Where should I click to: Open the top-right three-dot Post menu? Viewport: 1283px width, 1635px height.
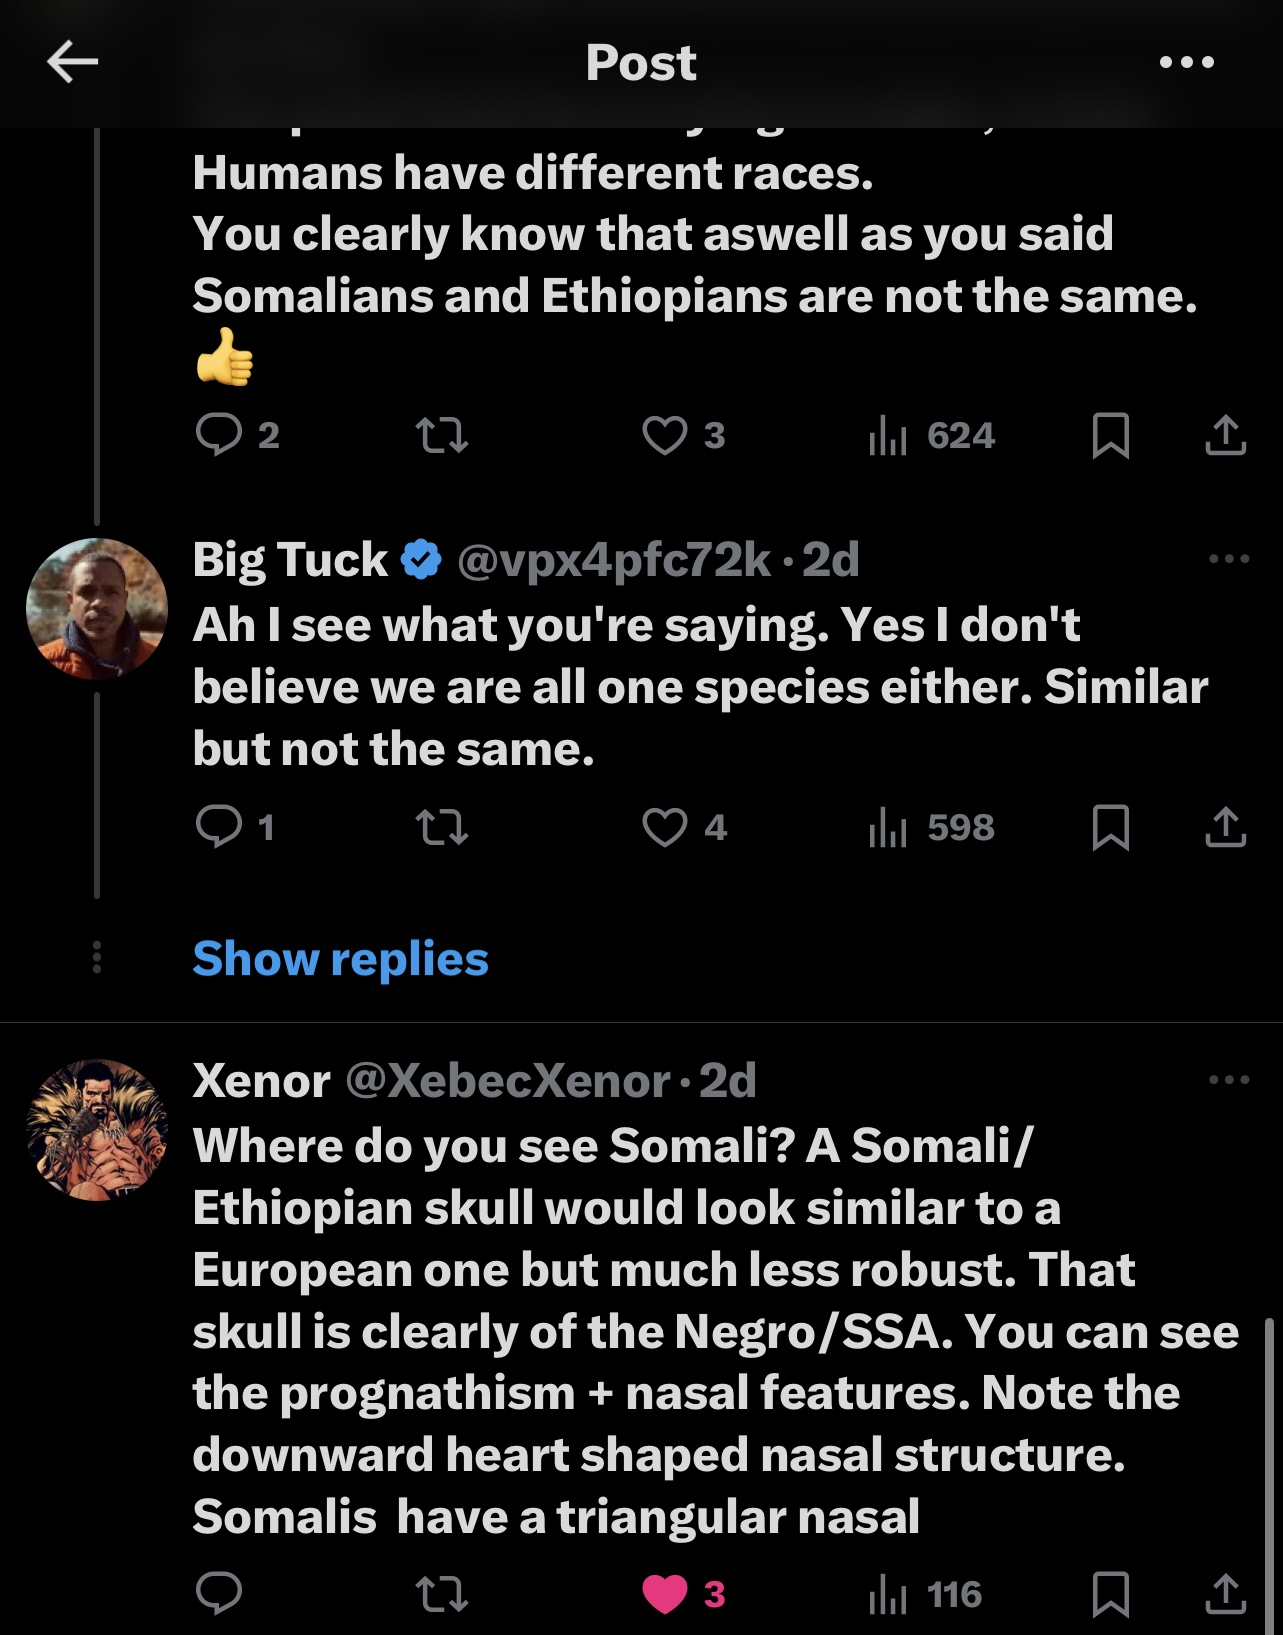(x=1187, y=62)
